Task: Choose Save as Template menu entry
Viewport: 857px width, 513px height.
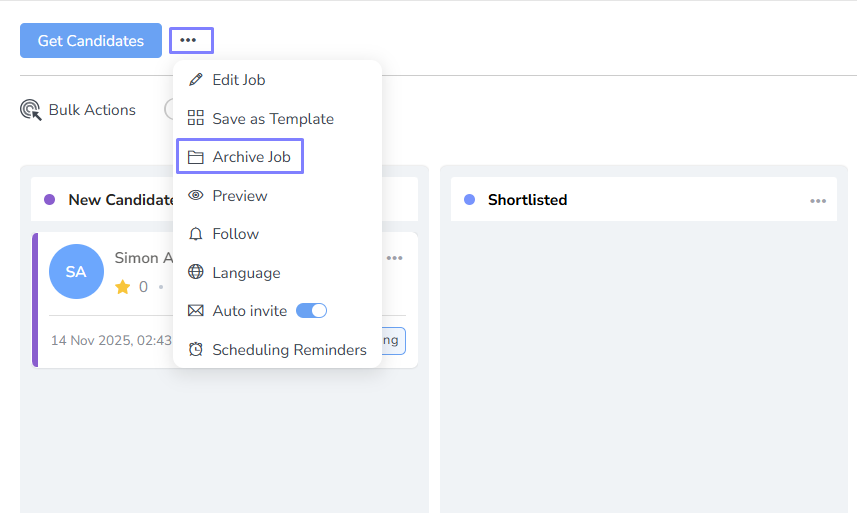Action: tap(272, 118)
